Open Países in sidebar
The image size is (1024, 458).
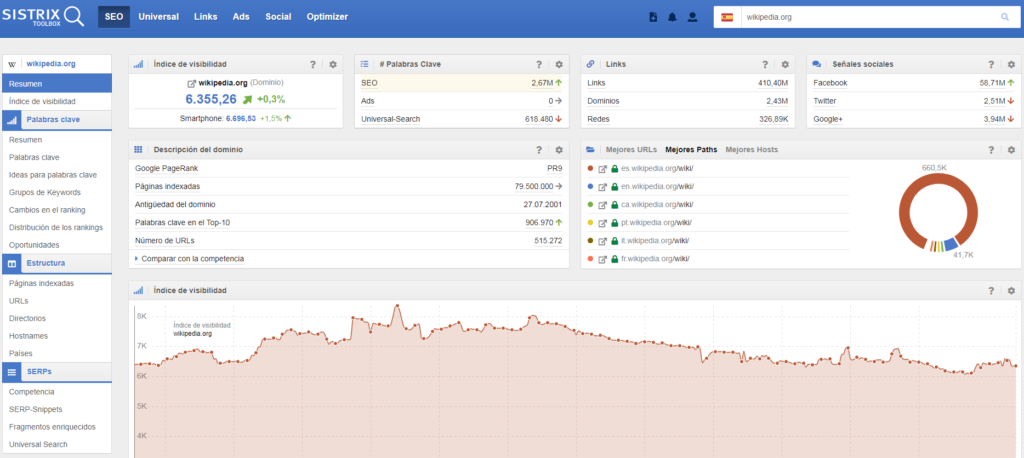tap(21, 353)
